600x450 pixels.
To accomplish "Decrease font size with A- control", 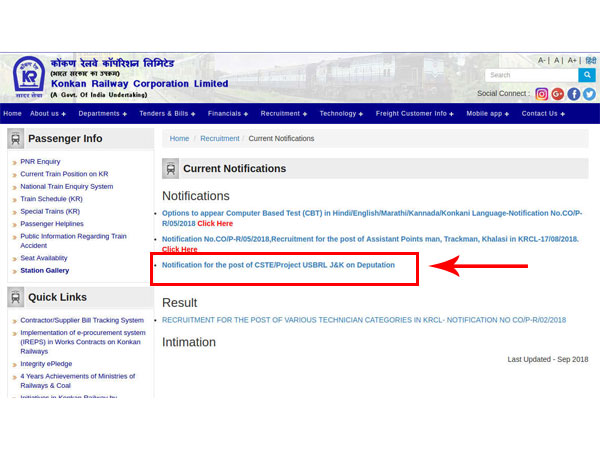I will point(541,60).
